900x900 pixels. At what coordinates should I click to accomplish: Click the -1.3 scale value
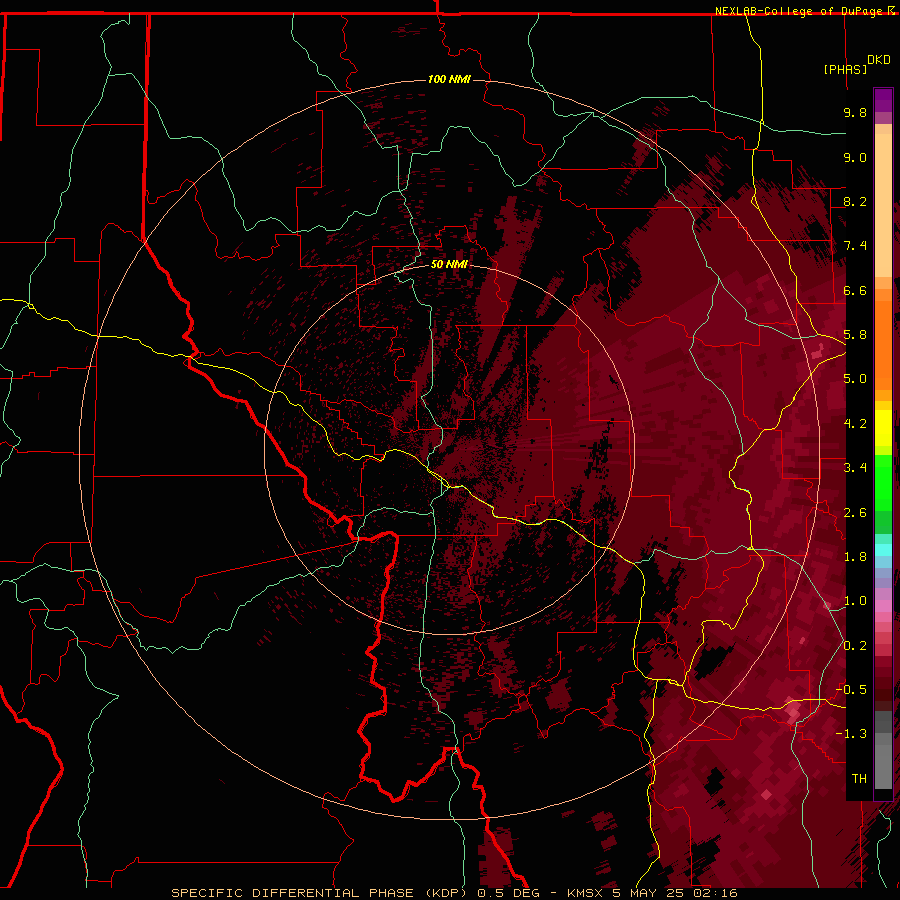click(x=851, y=734)
